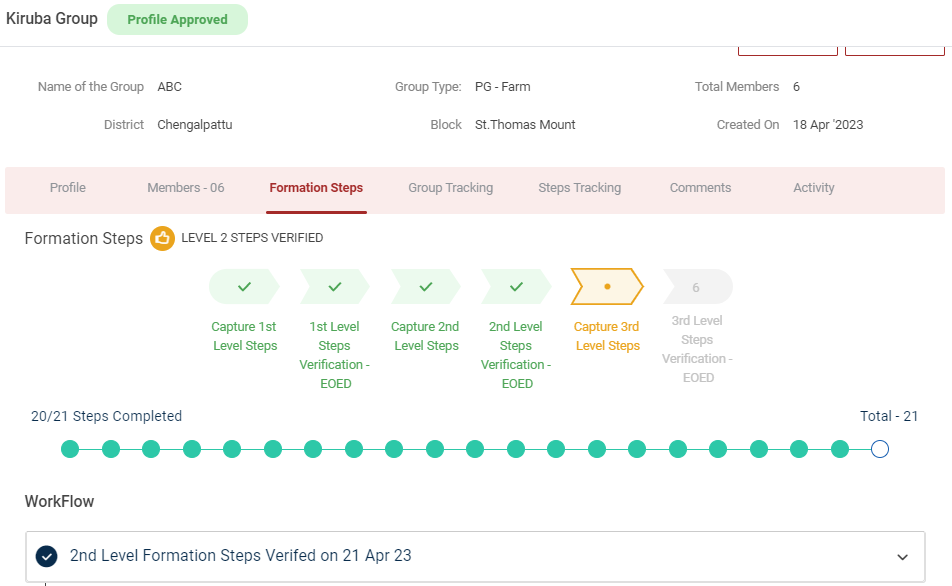
Task: Click the Capture 3rd Level Steps label
Action: point(607,337)
